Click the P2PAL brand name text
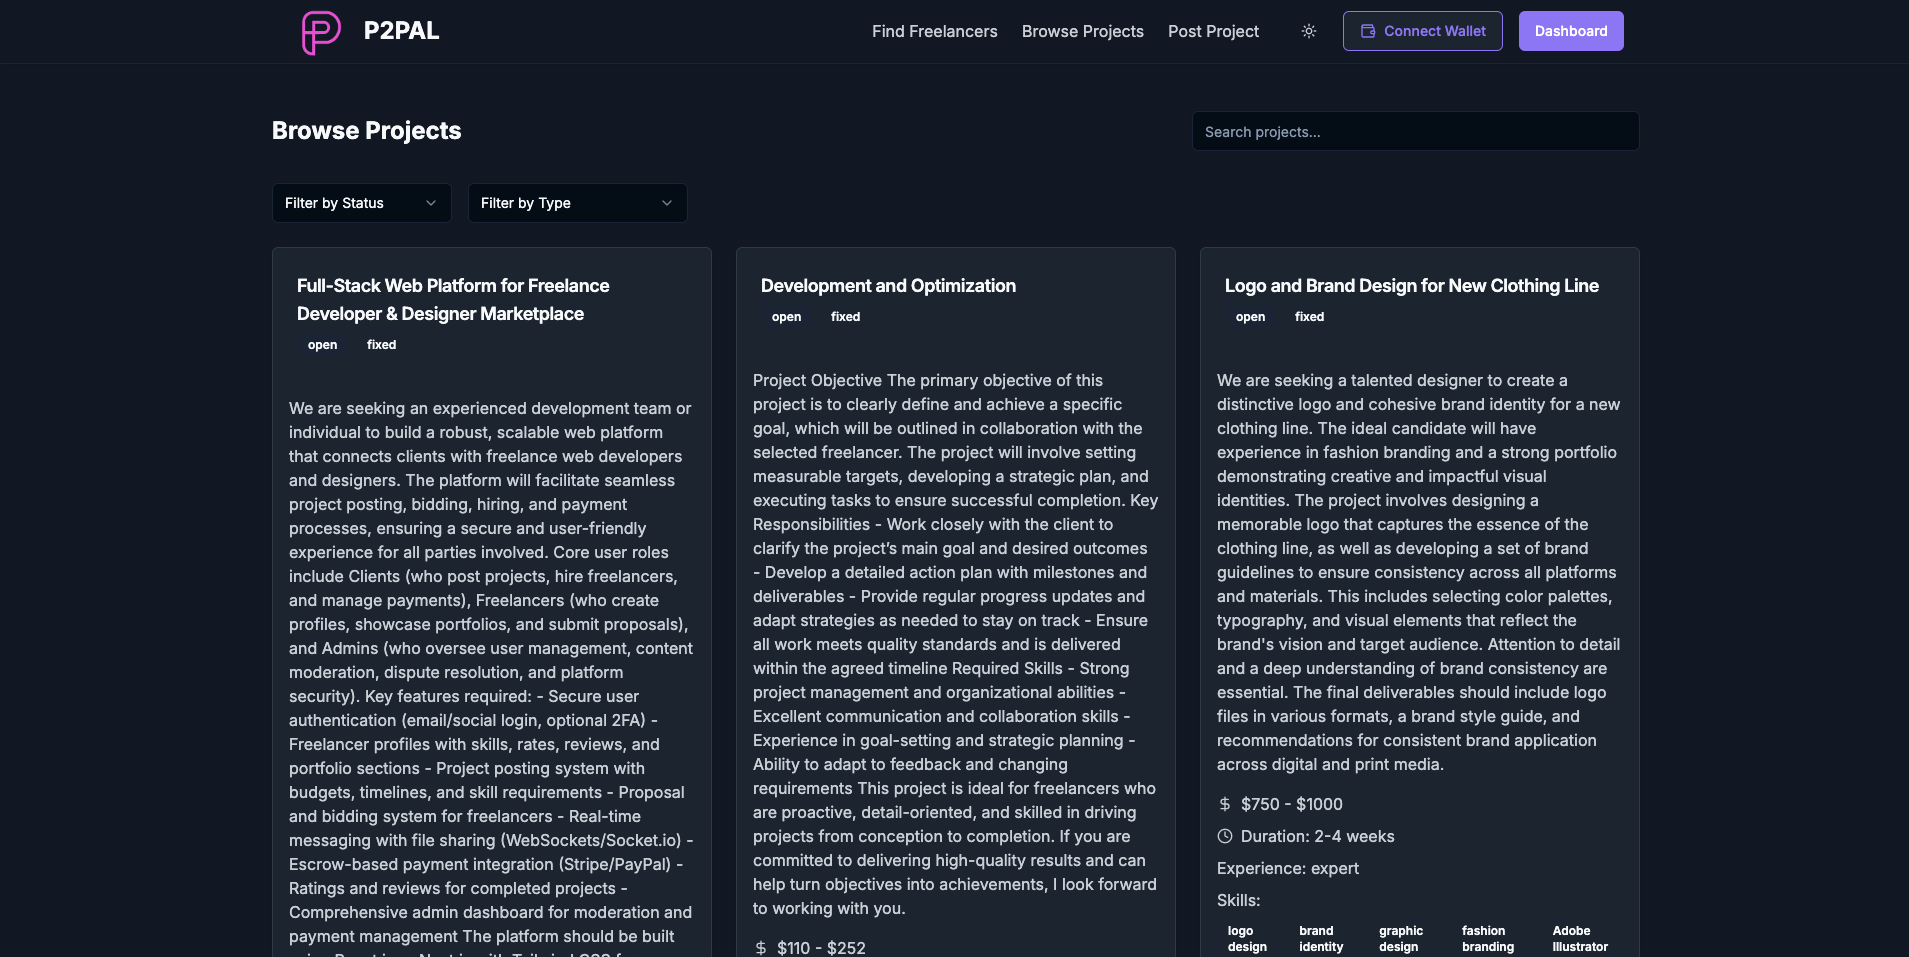 401,31
